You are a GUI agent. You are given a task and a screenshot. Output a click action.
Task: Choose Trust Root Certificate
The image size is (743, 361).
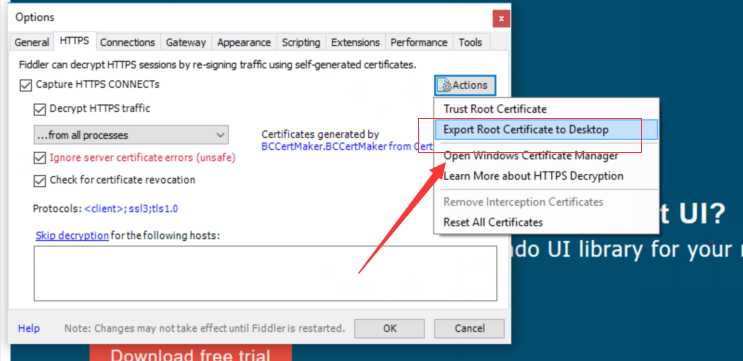pyautogui.click(x=546, y=109)
